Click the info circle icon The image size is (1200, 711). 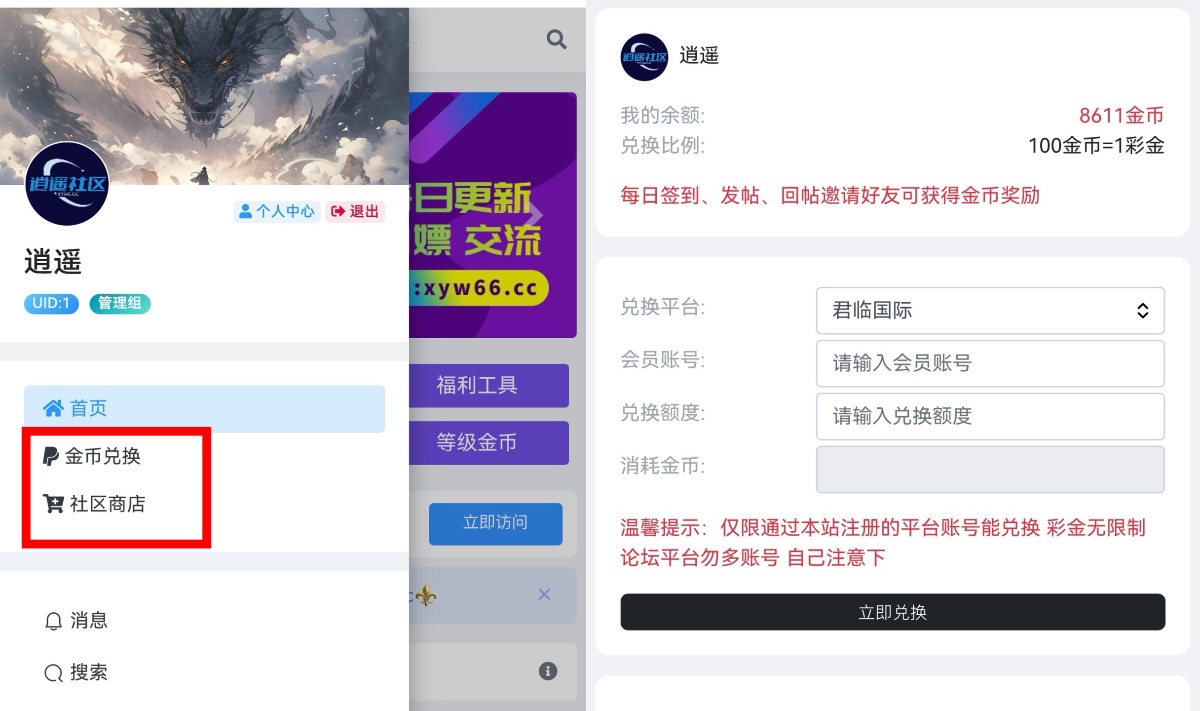547,671
